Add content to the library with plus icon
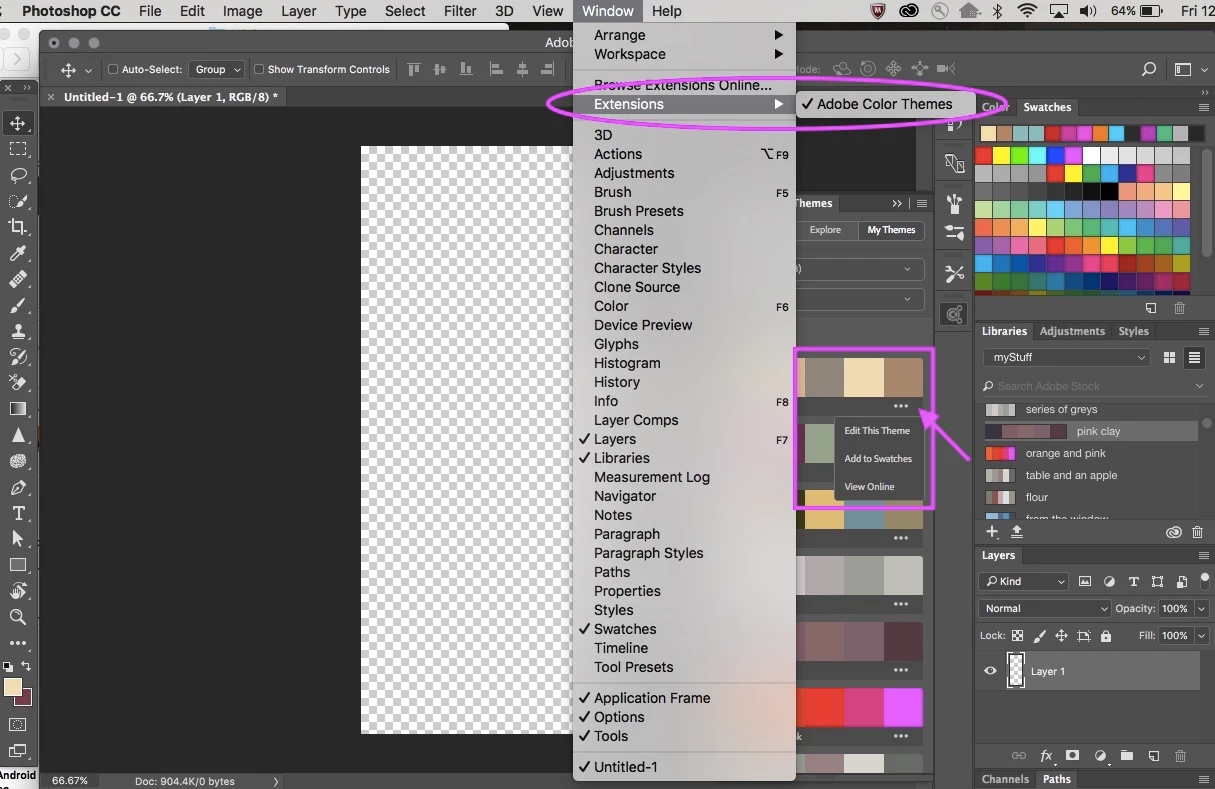The height and width of the screenshot is (789, 1215). tap(992, 532)
